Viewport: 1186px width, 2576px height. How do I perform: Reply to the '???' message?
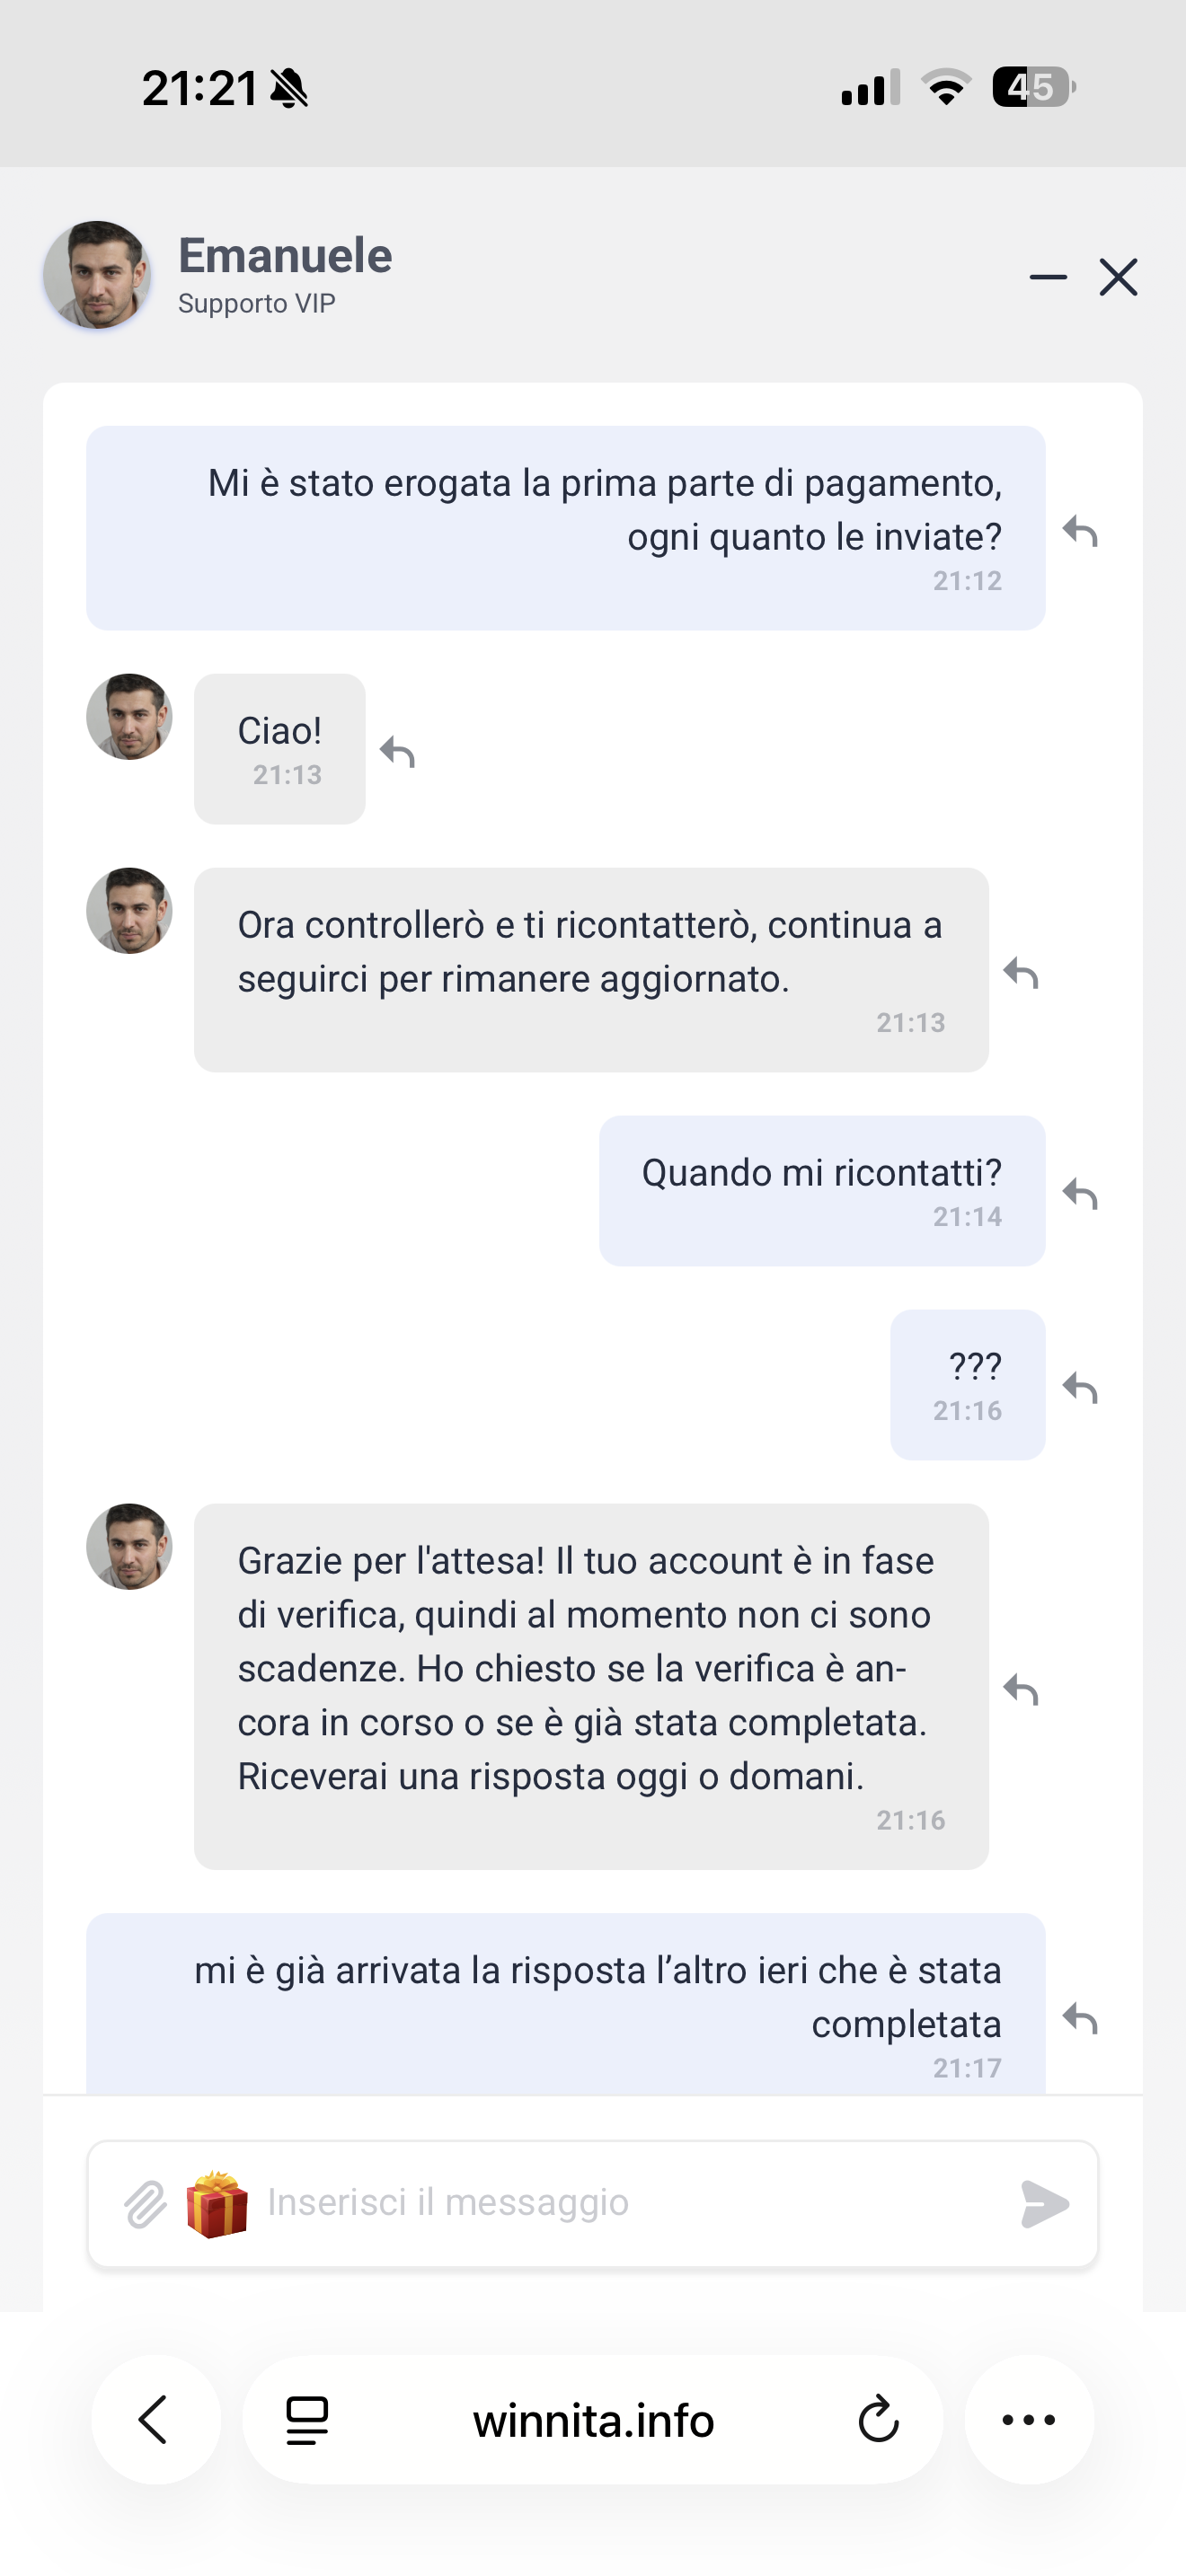[x=1080, y=1387]
